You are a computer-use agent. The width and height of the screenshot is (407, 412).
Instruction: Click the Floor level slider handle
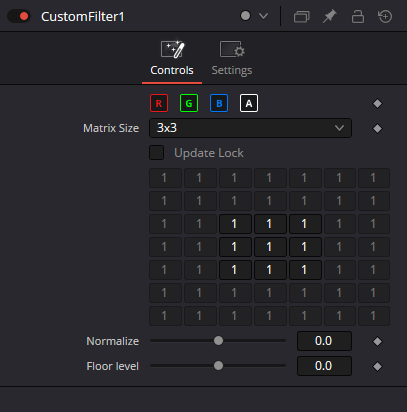[x=218, y=366]
